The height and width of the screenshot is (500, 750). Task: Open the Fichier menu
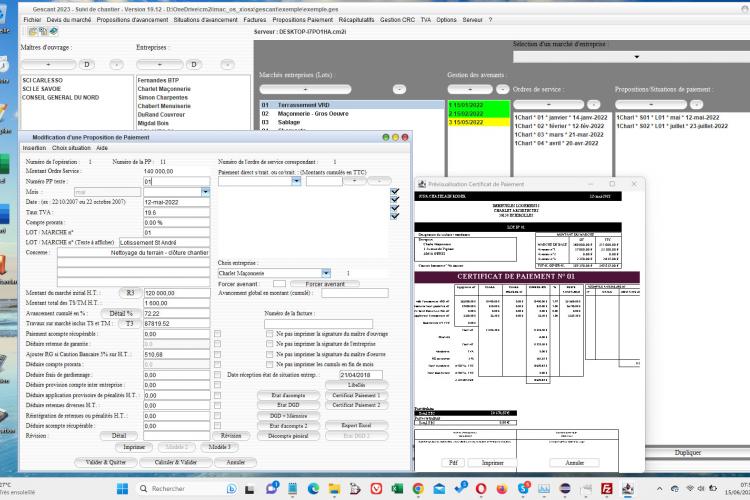pos(32,20)
